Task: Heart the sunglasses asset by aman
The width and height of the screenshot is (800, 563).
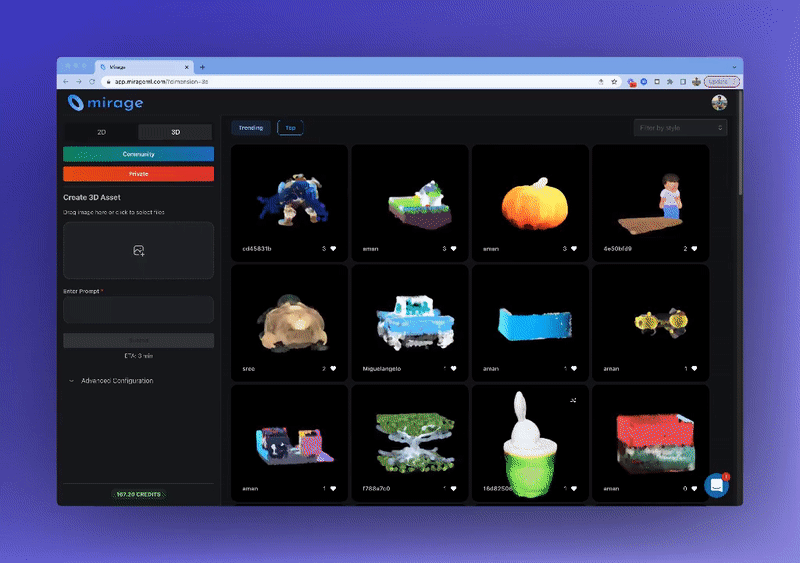Action: coord(694,368)
